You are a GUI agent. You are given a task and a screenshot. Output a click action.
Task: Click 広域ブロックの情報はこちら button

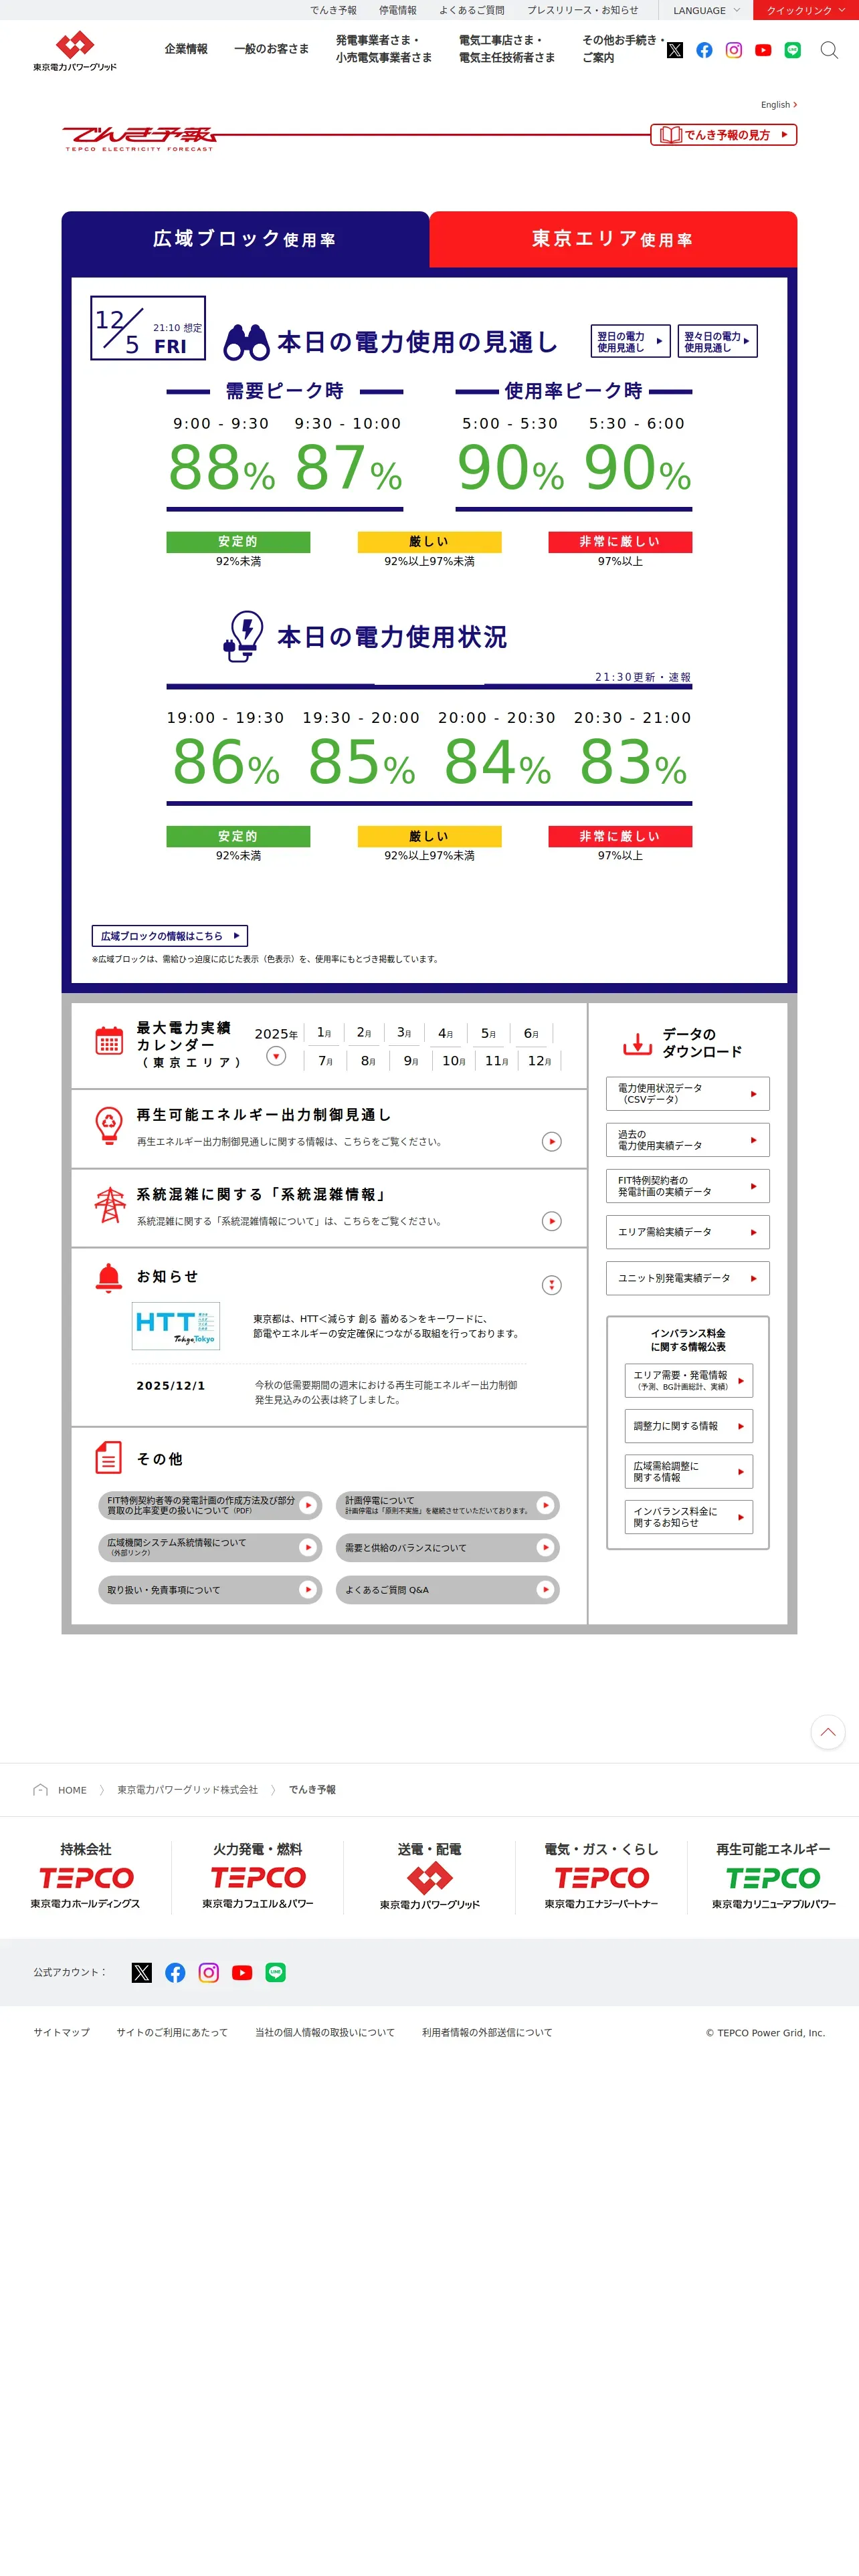(x=170, y=936)
